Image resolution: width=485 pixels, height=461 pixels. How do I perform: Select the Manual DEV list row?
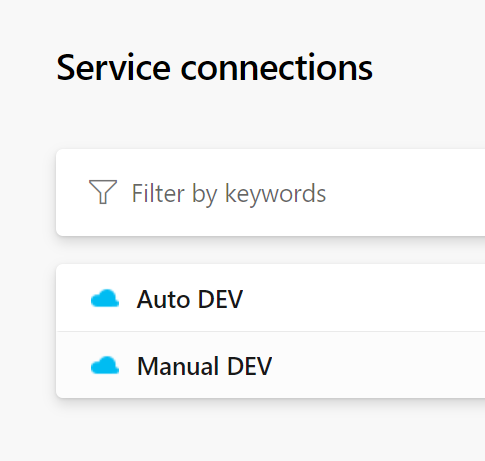(270, 365)
